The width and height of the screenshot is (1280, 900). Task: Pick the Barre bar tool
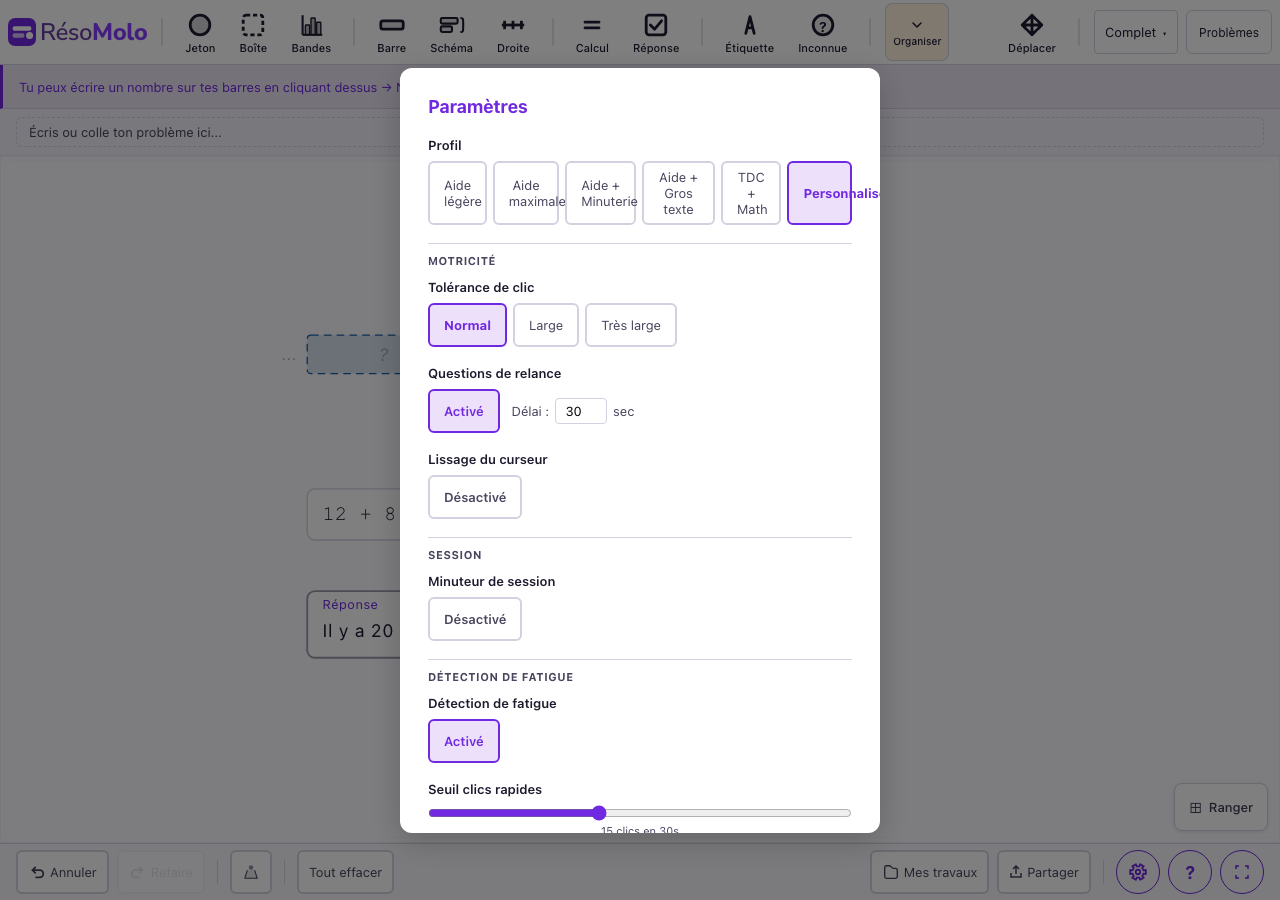point(392,33)
